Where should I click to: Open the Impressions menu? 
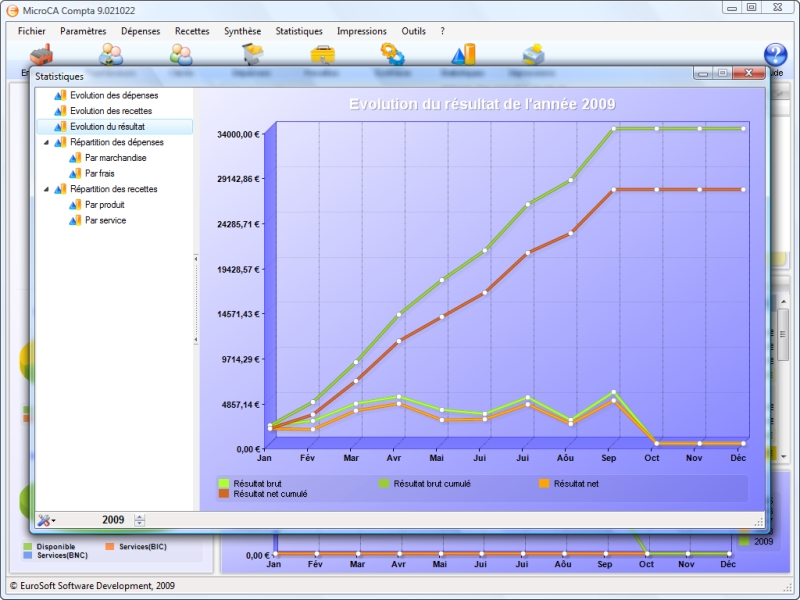coord(361,31)
